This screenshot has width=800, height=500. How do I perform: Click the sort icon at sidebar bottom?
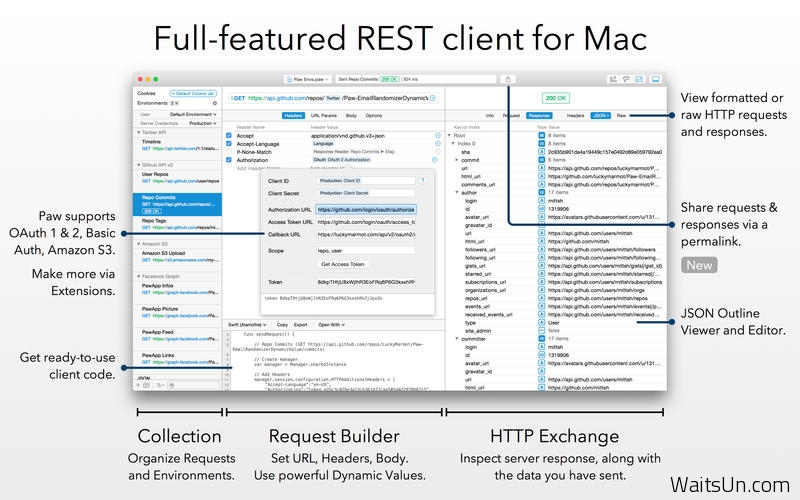tap(160, 385)
